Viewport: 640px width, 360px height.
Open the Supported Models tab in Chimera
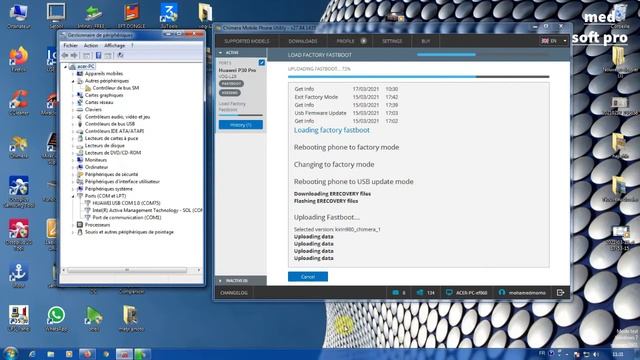click(x=247, y=41)
